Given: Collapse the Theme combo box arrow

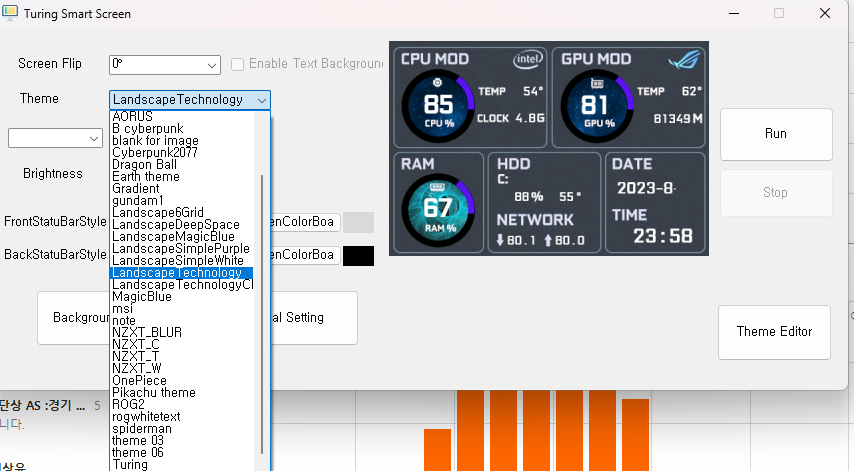Looking at the screenshot, I should (262, 100).
